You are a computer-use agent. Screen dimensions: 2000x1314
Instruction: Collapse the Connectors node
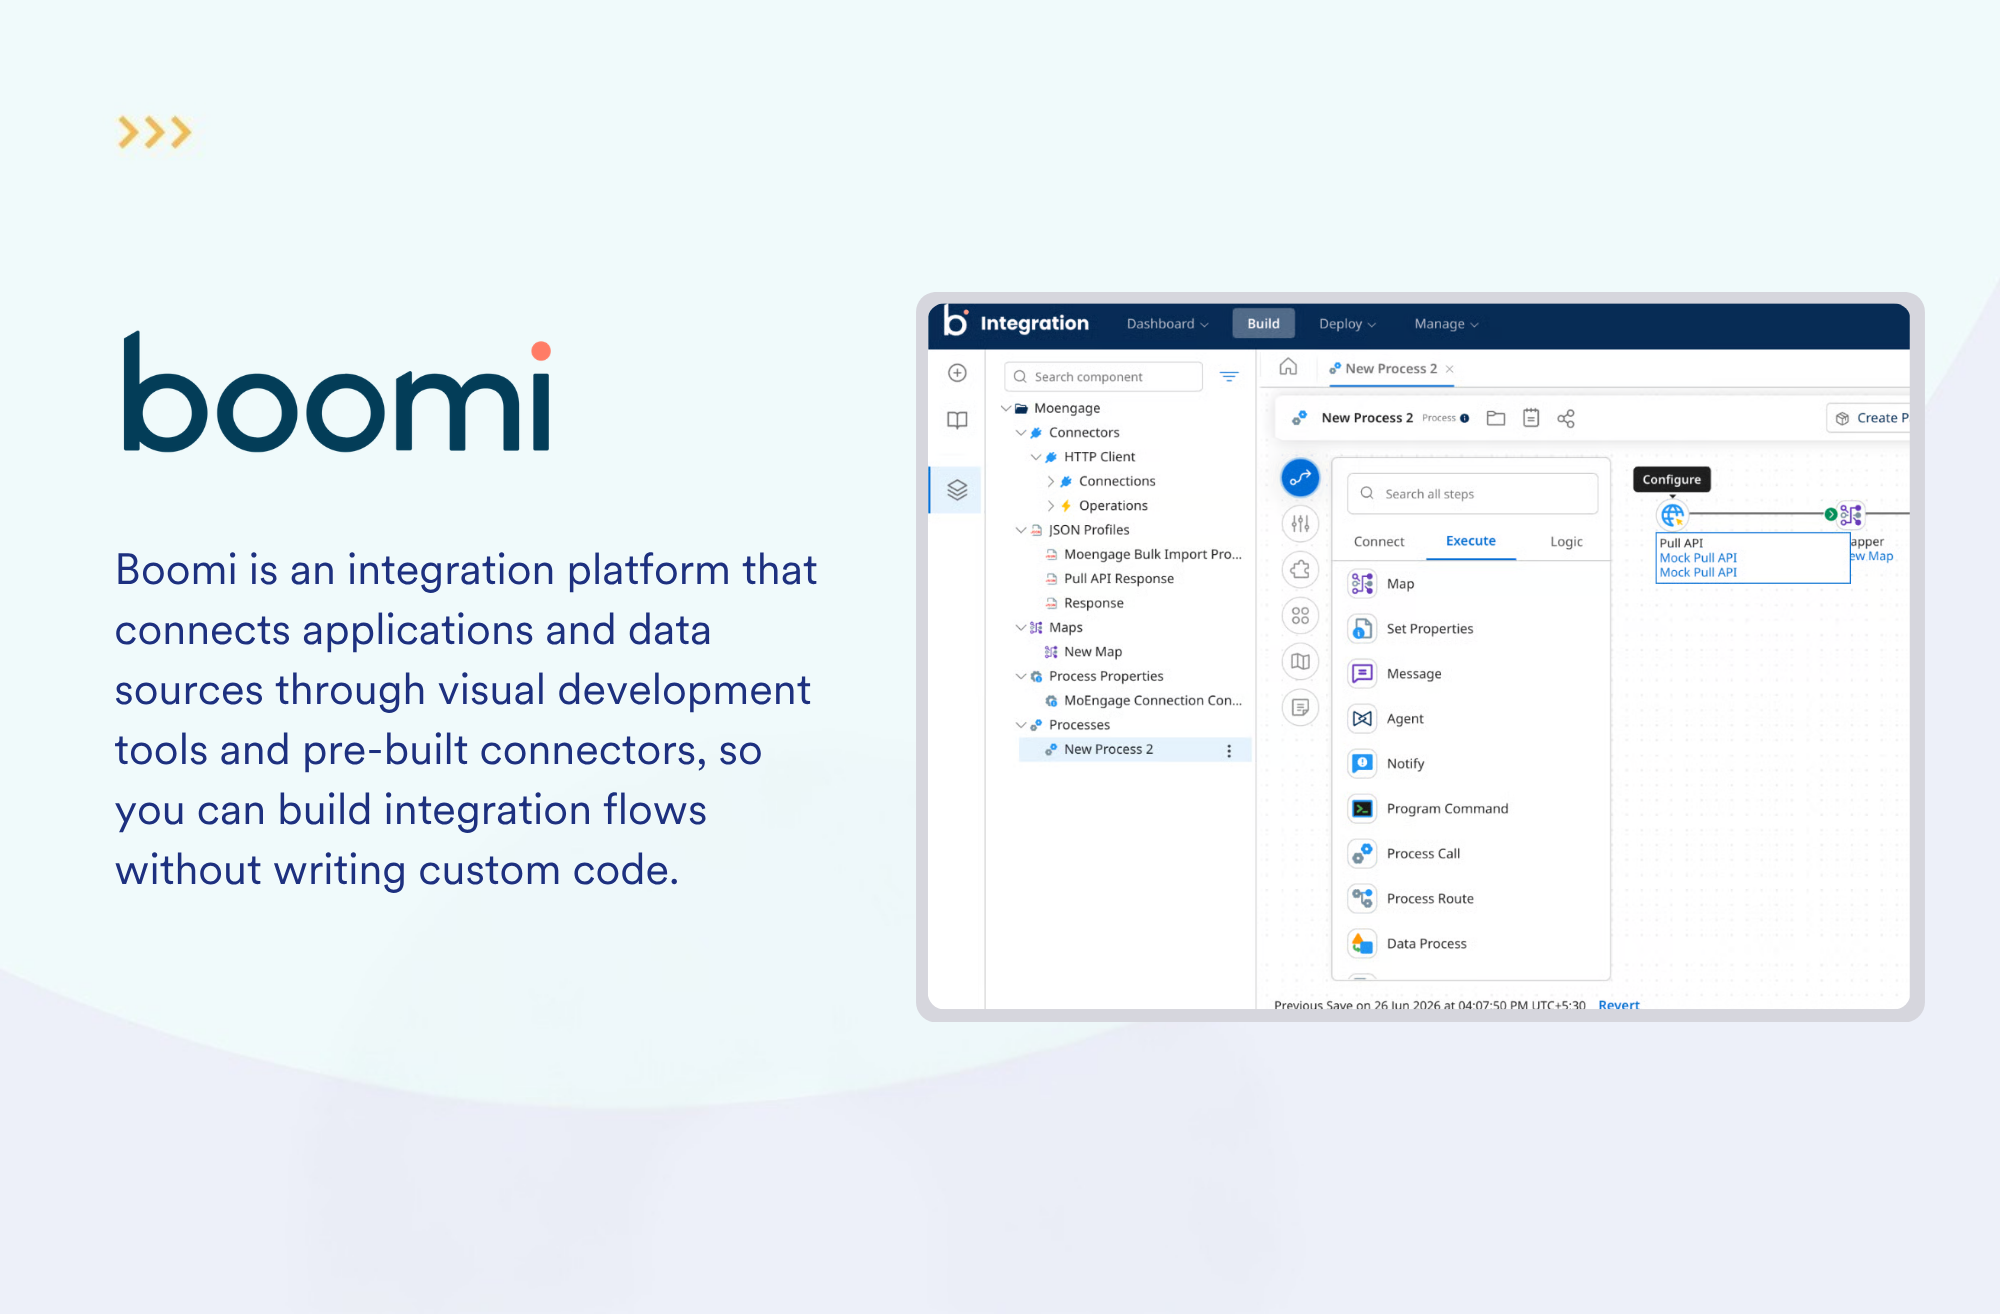[1021, 433]
